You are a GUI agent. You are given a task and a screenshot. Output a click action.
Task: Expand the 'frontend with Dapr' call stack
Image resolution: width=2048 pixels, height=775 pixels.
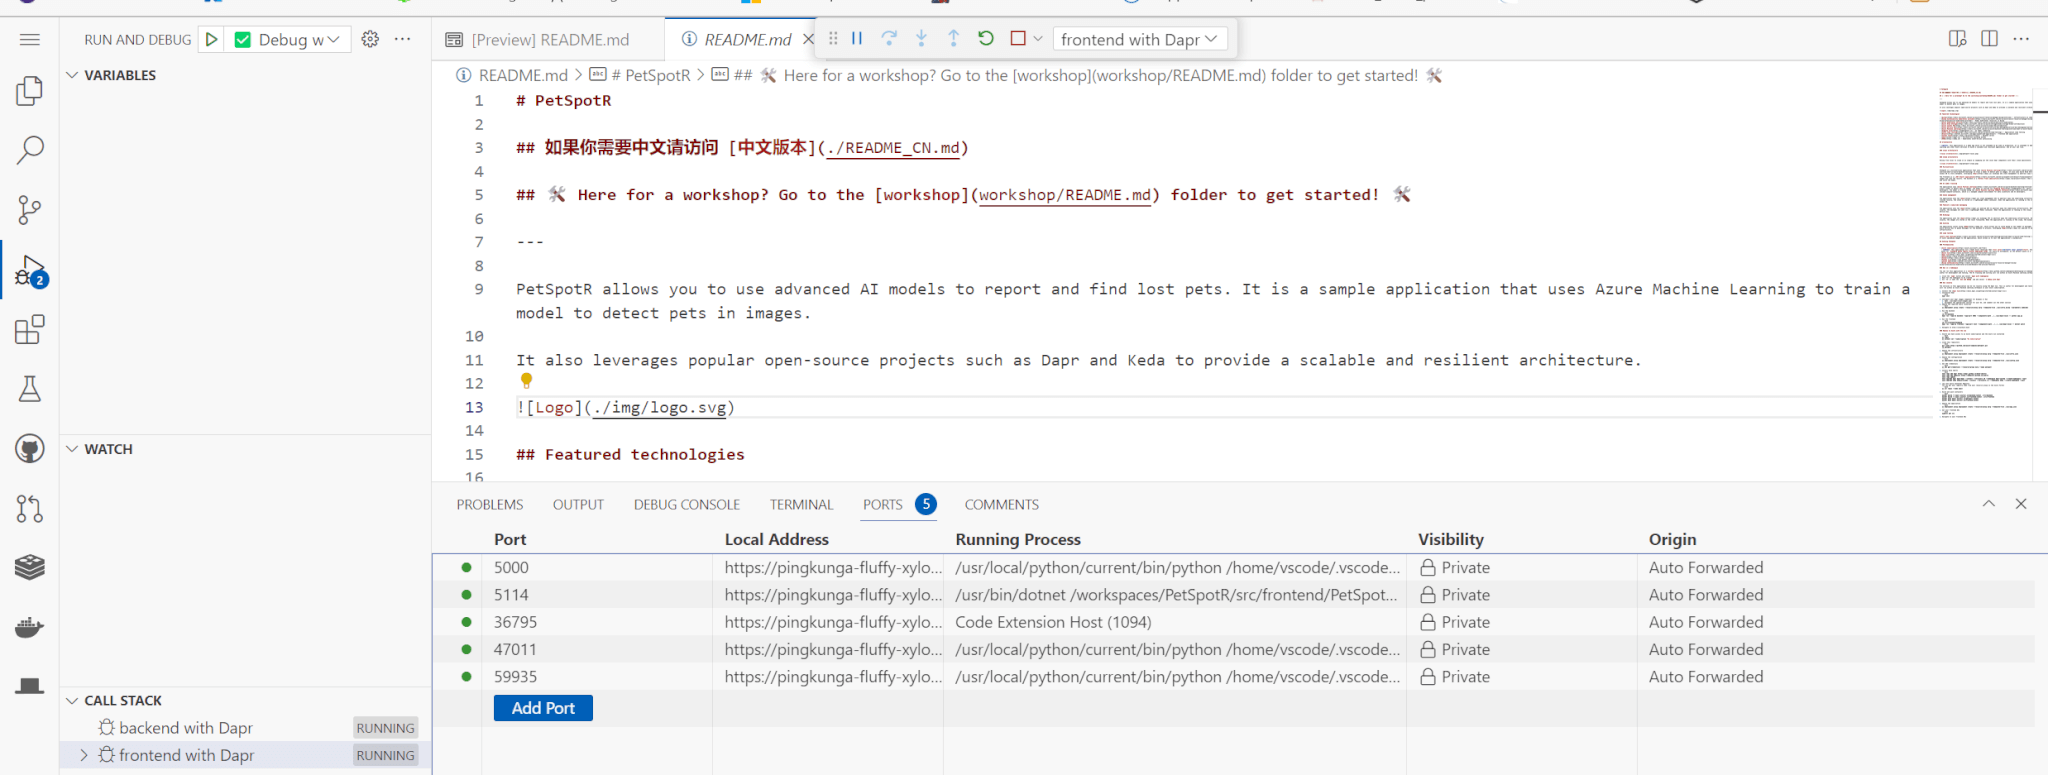[83, 755]
